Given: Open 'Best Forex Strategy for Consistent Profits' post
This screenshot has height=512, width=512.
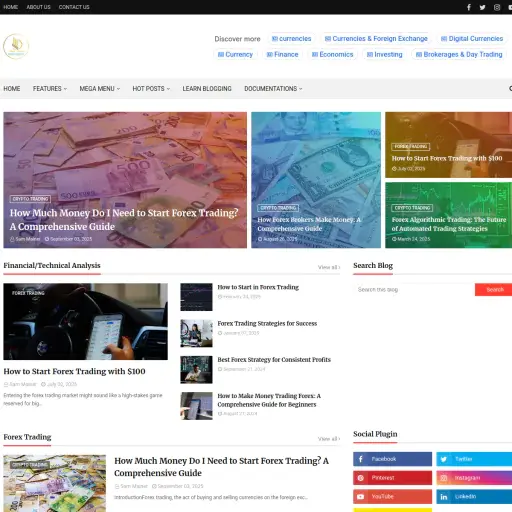Looking at the screenshot, I should (274, 360).
